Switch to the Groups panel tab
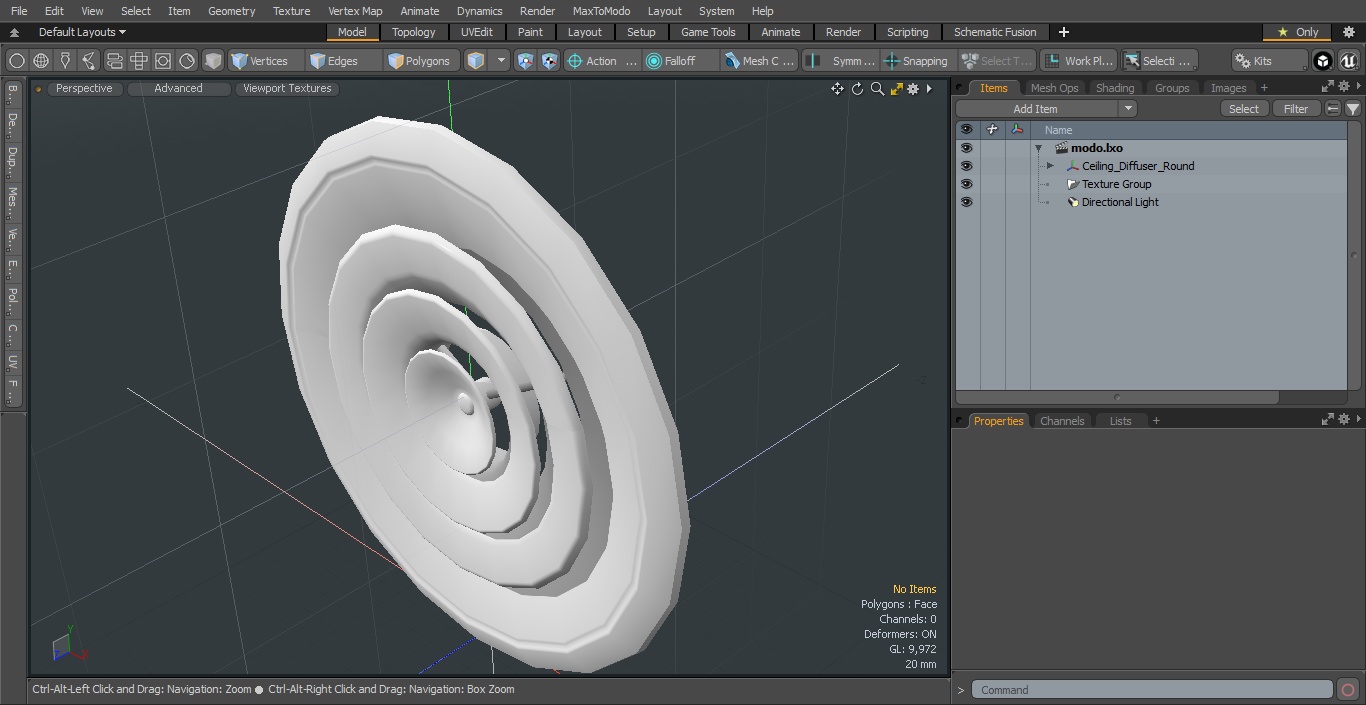This screenshot has width=1366, height=705. tap(1172, 88)
